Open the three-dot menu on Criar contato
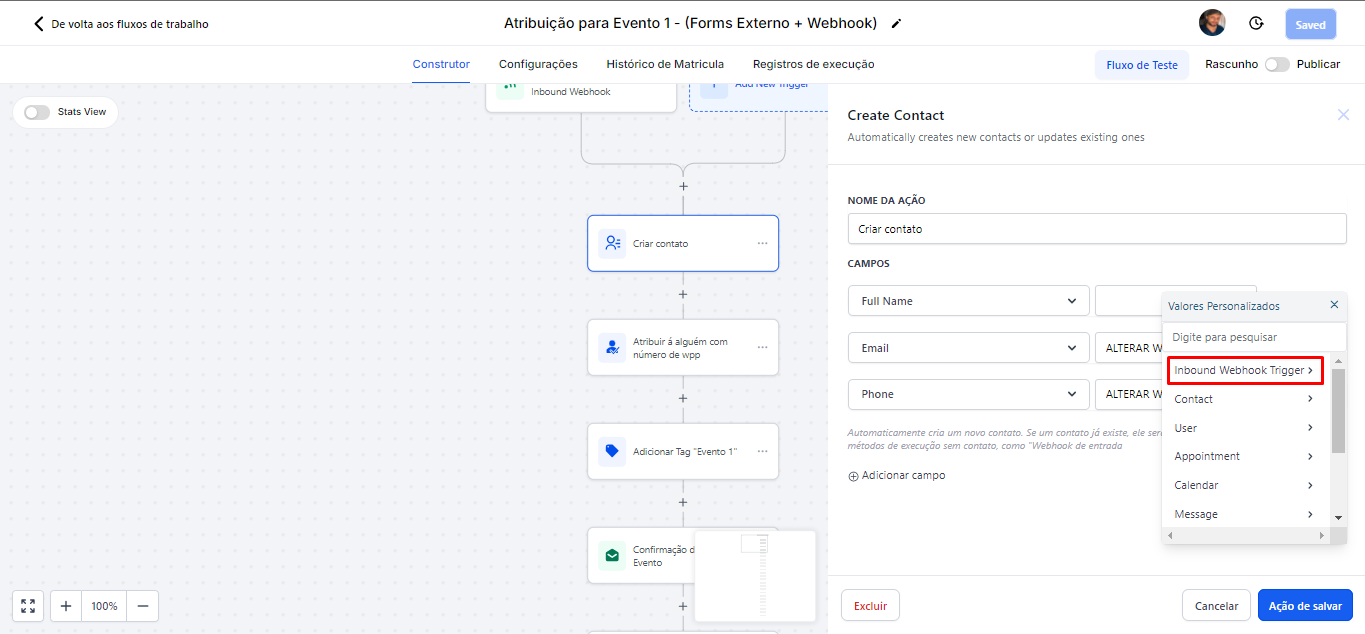Viewport: 1365px width, 634px height. click(762, 243)
